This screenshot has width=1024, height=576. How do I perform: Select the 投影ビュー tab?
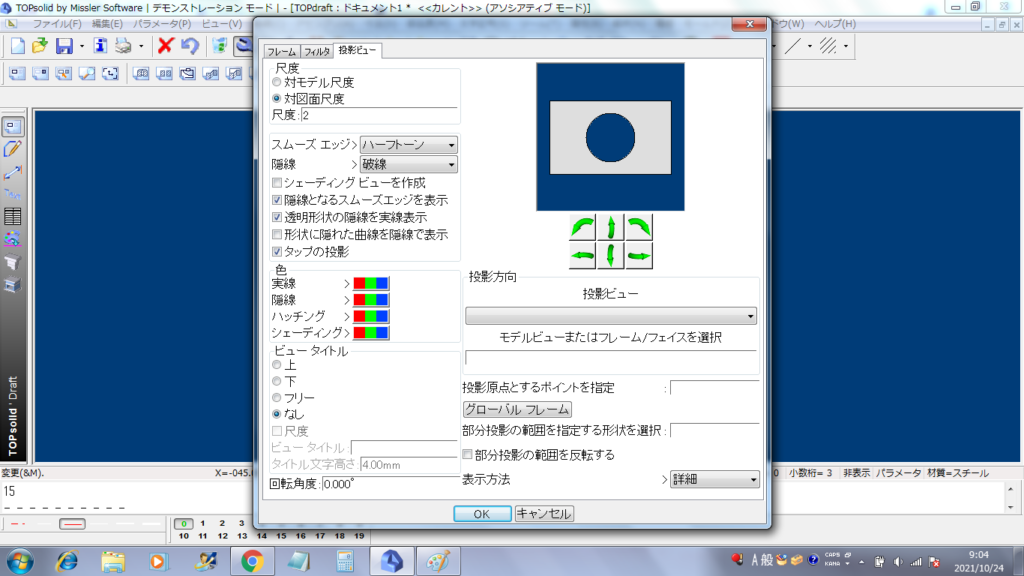coord(357,50)
